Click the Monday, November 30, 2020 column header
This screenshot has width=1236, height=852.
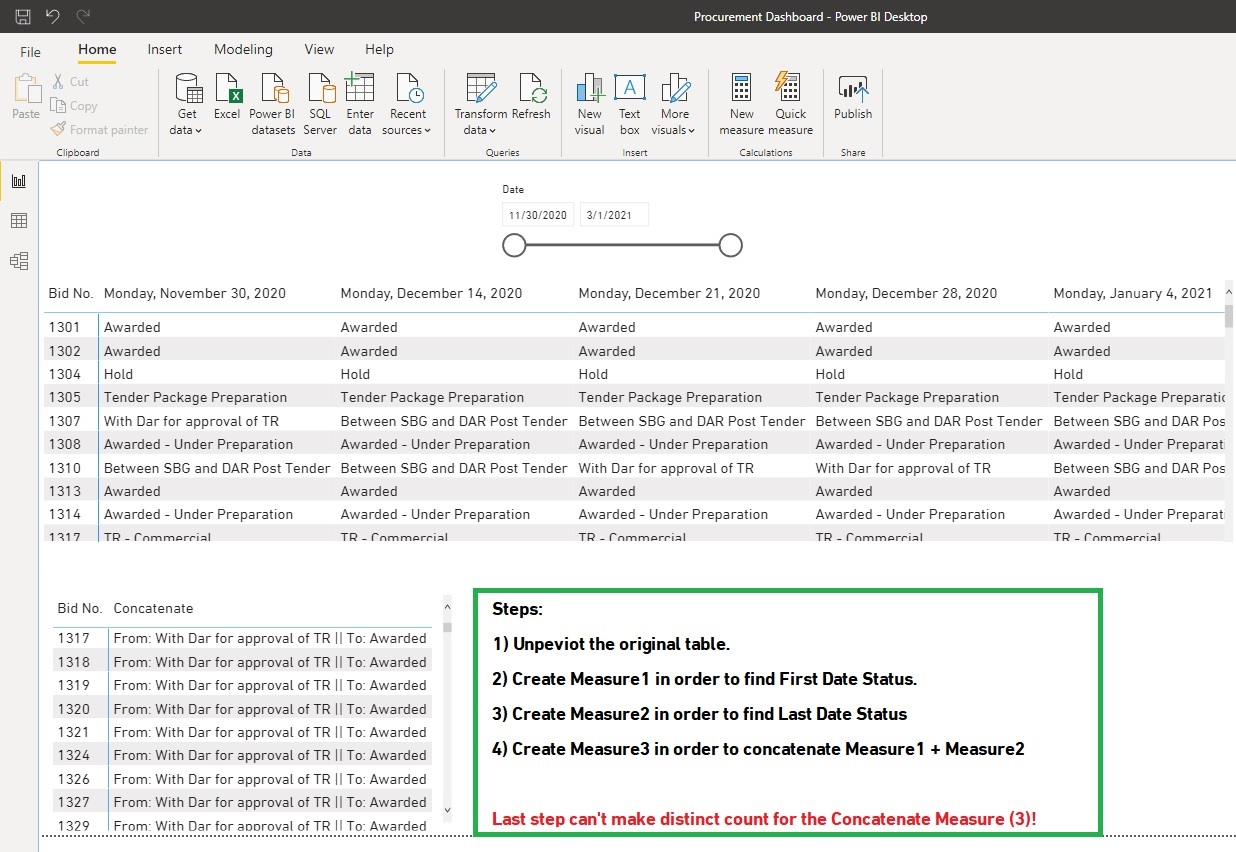click(x=195, y=293)
